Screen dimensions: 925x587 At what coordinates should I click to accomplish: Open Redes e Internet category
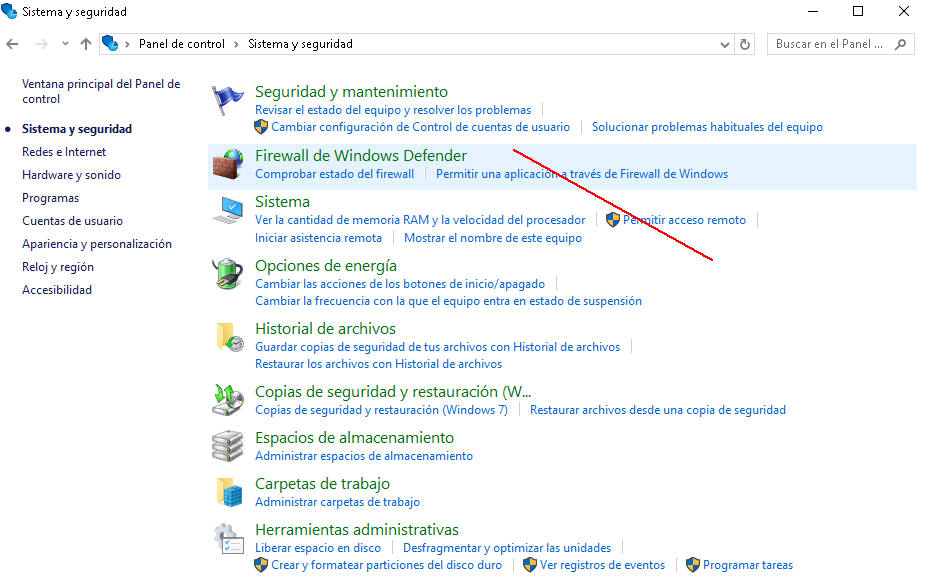(64, 152)
